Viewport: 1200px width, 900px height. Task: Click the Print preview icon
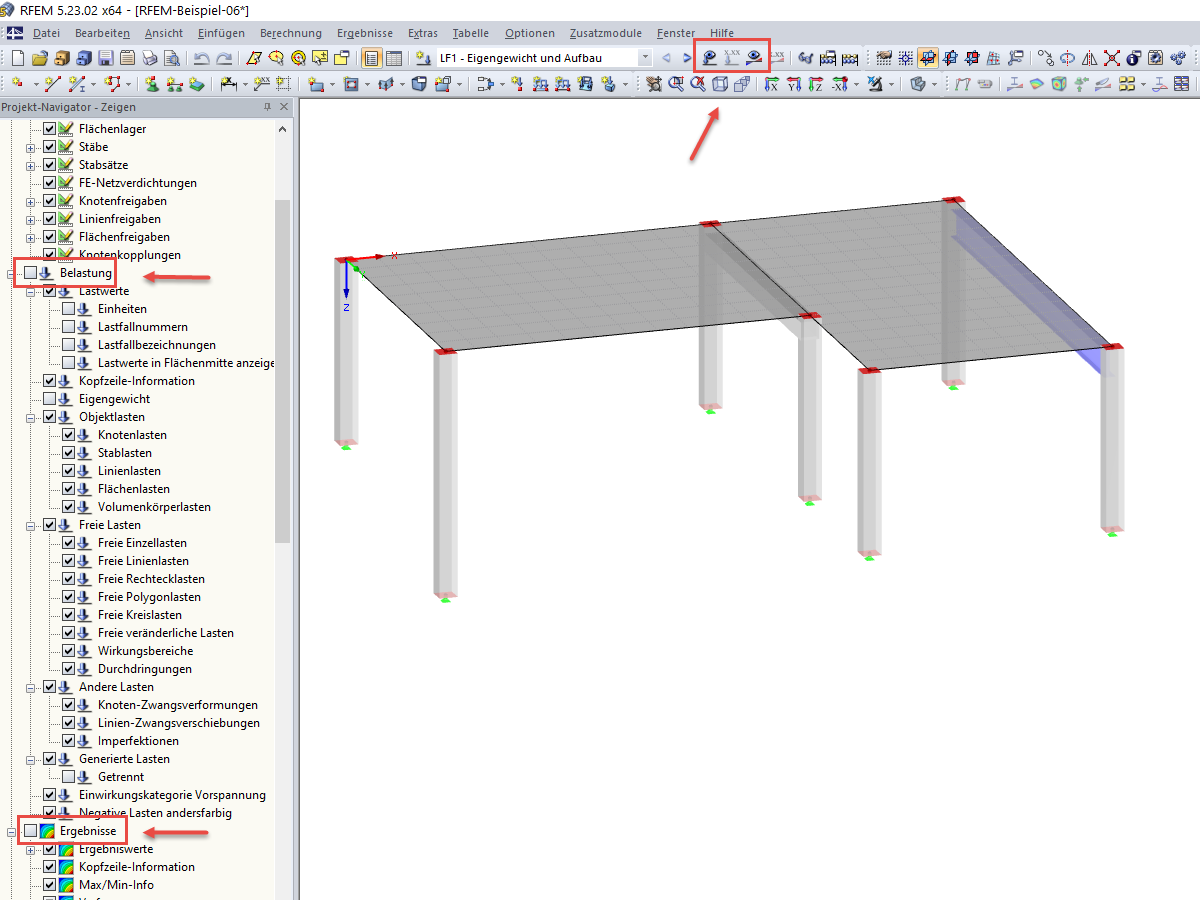point(171,58)
